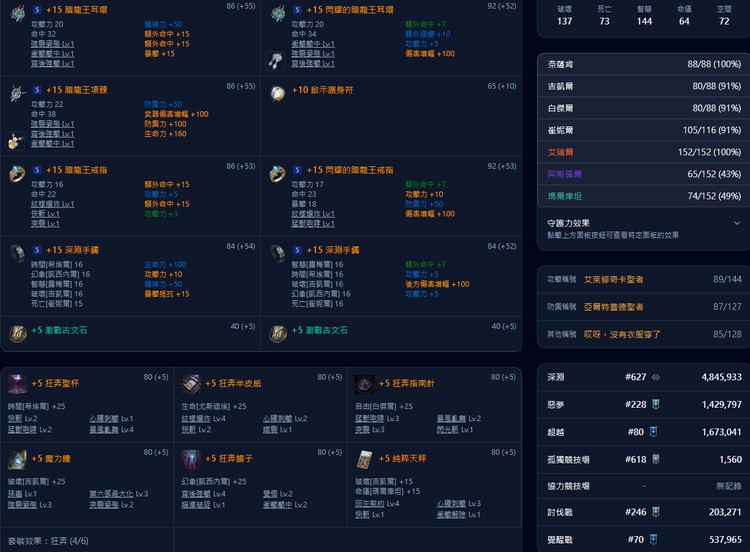750x552 pixels.
Task: Click the +15 暗龍王戒指 ring icon
Action: pos(18,174)
